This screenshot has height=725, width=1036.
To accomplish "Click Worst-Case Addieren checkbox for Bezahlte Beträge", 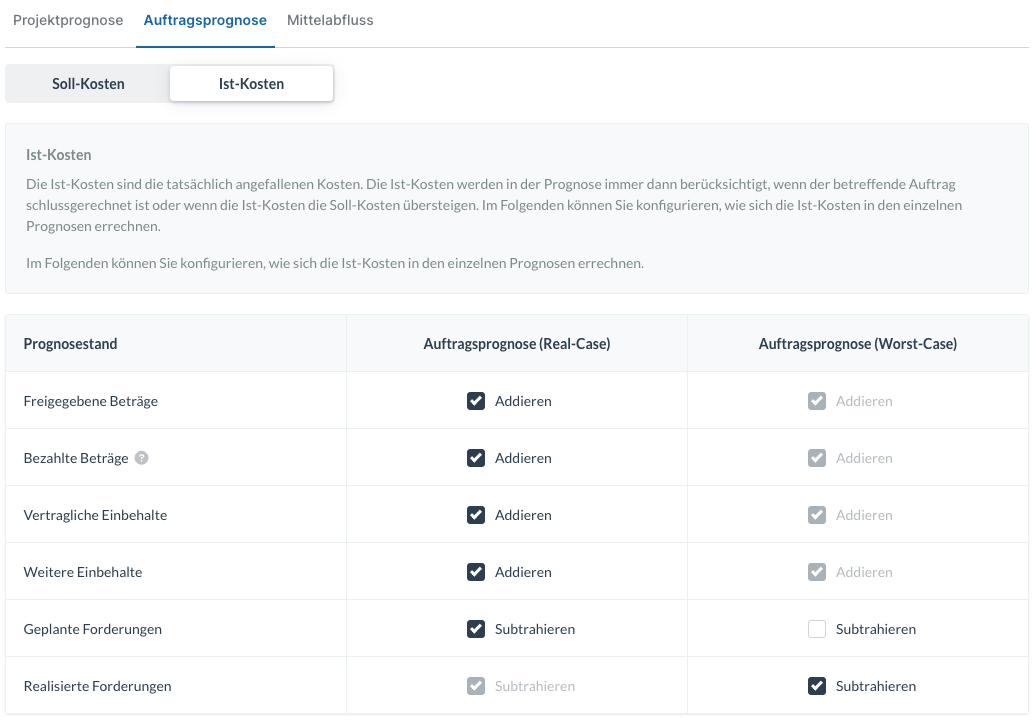I will tap(817, 458).
